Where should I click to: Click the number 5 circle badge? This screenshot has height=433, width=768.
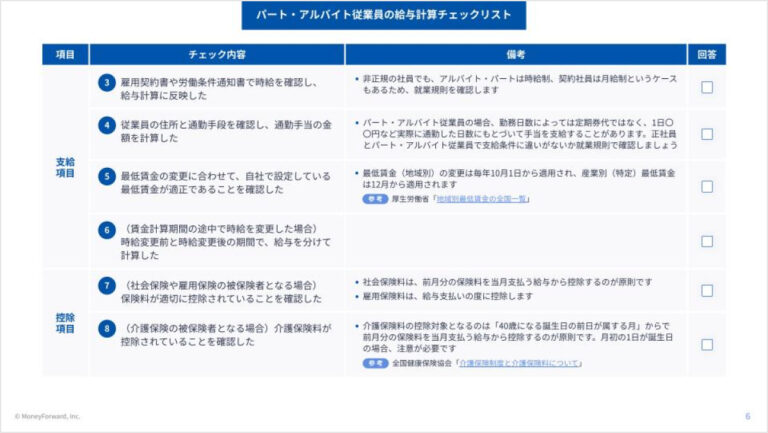(107, 176)
